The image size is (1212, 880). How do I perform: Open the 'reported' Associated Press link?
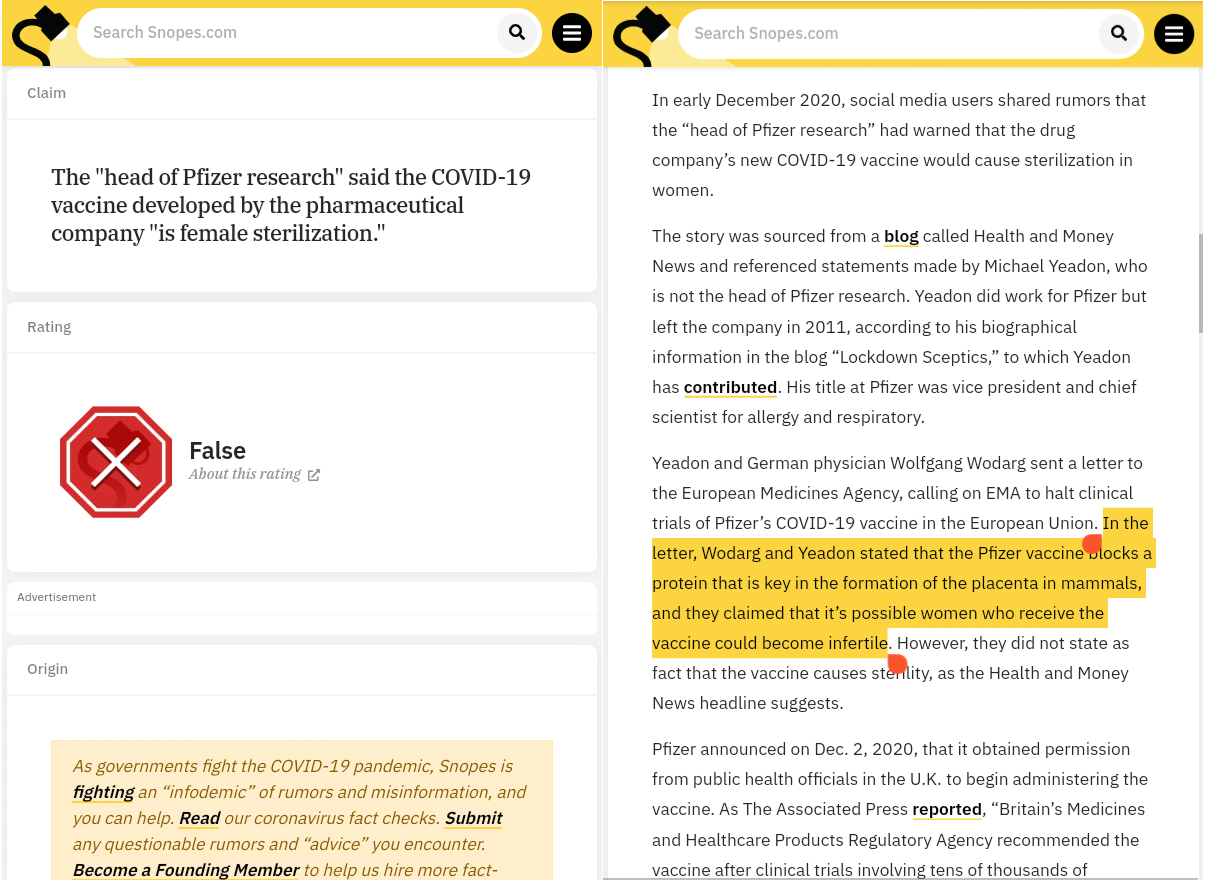pos(947,809)
